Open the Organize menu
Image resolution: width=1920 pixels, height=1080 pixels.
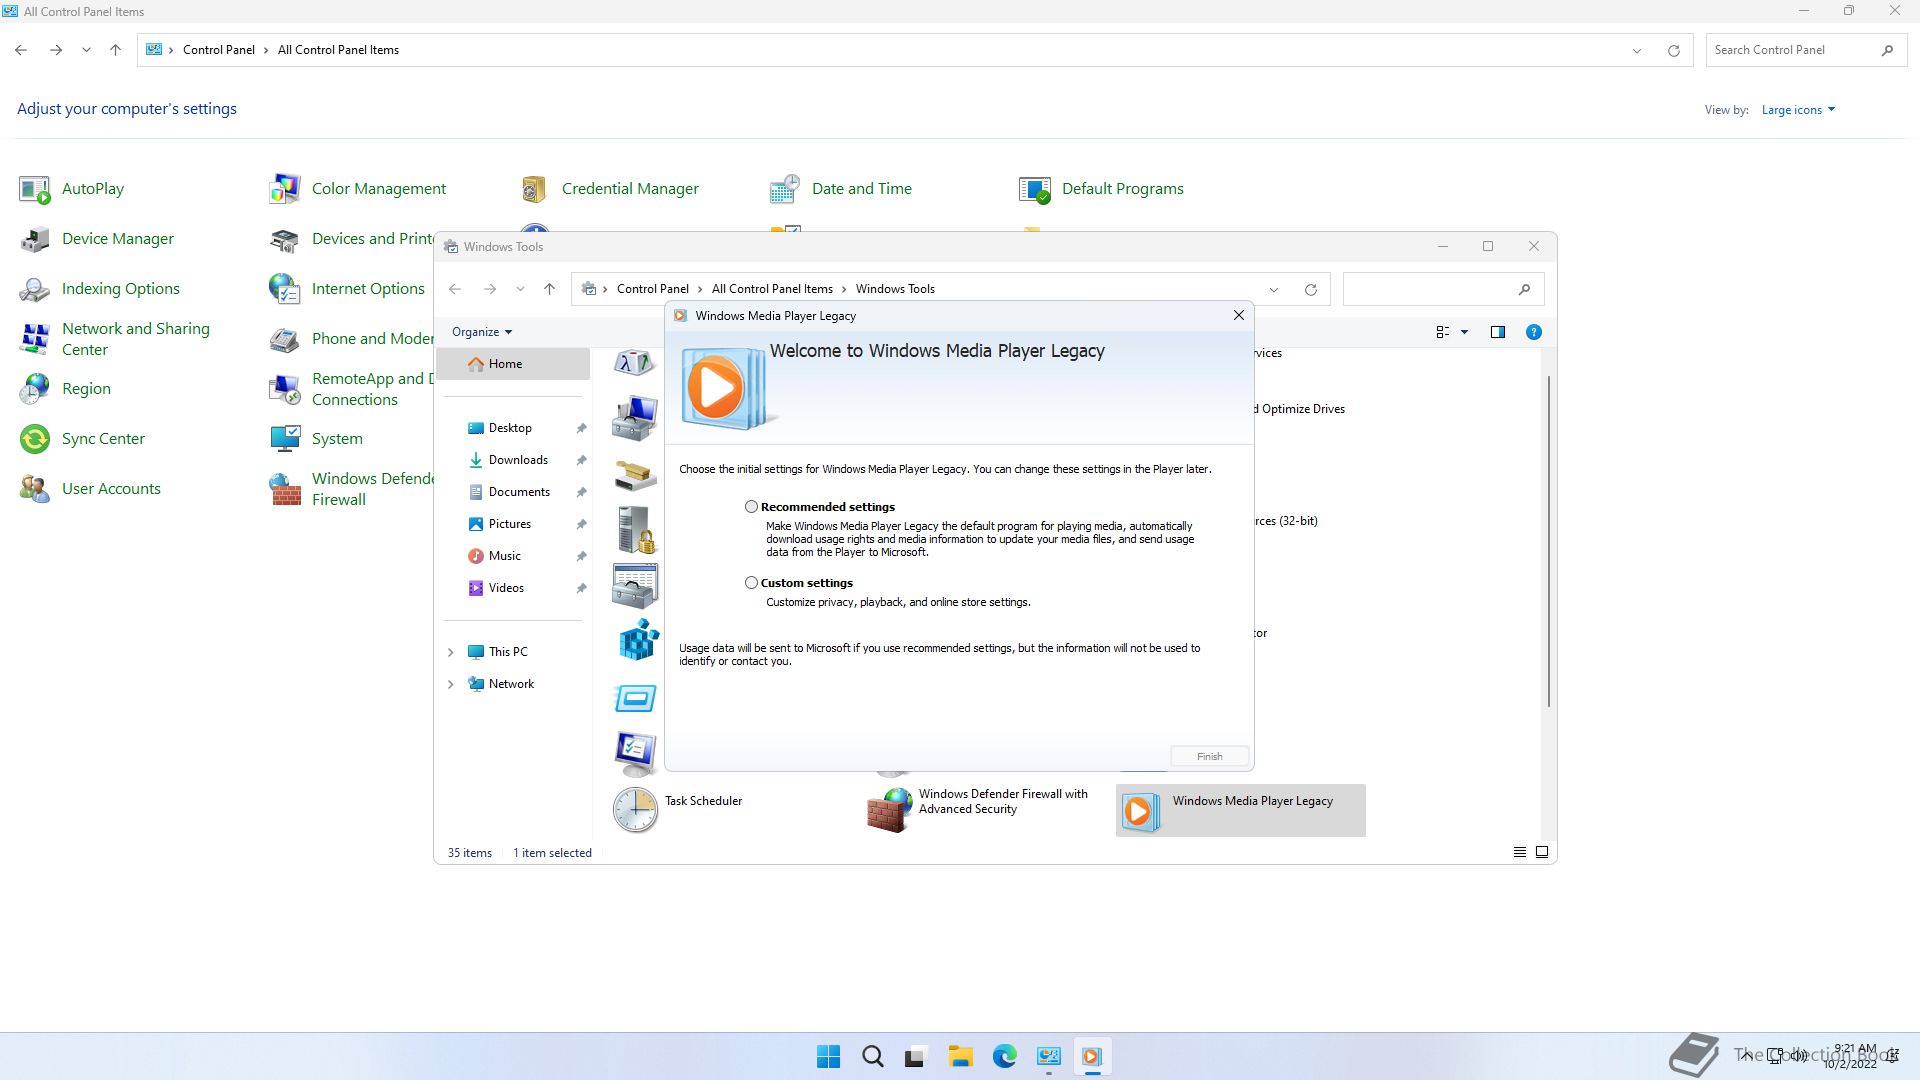(481, 332)
